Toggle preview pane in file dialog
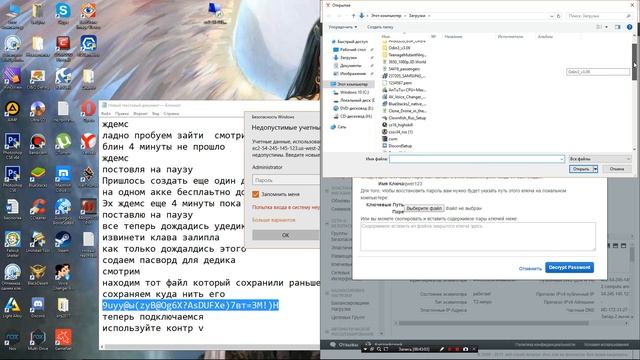This screenshot has height=360, width=640. tap(617, 27)
